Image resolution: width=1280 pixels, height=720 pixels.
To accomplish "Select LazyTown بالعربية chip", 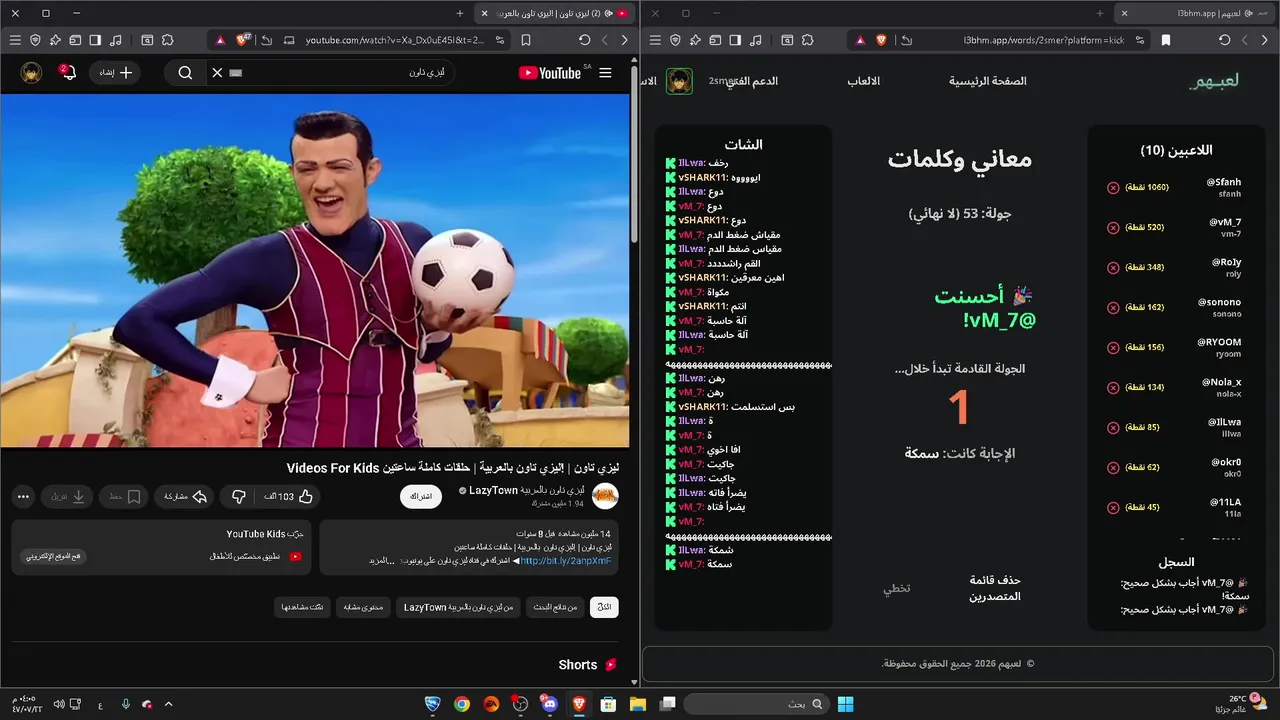I will click(458, 607).
